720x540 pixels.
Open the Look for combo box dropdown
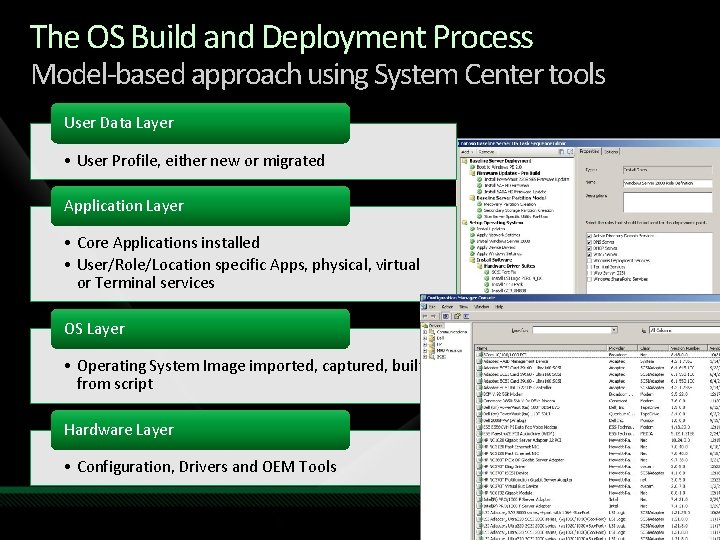pos(614,330)
